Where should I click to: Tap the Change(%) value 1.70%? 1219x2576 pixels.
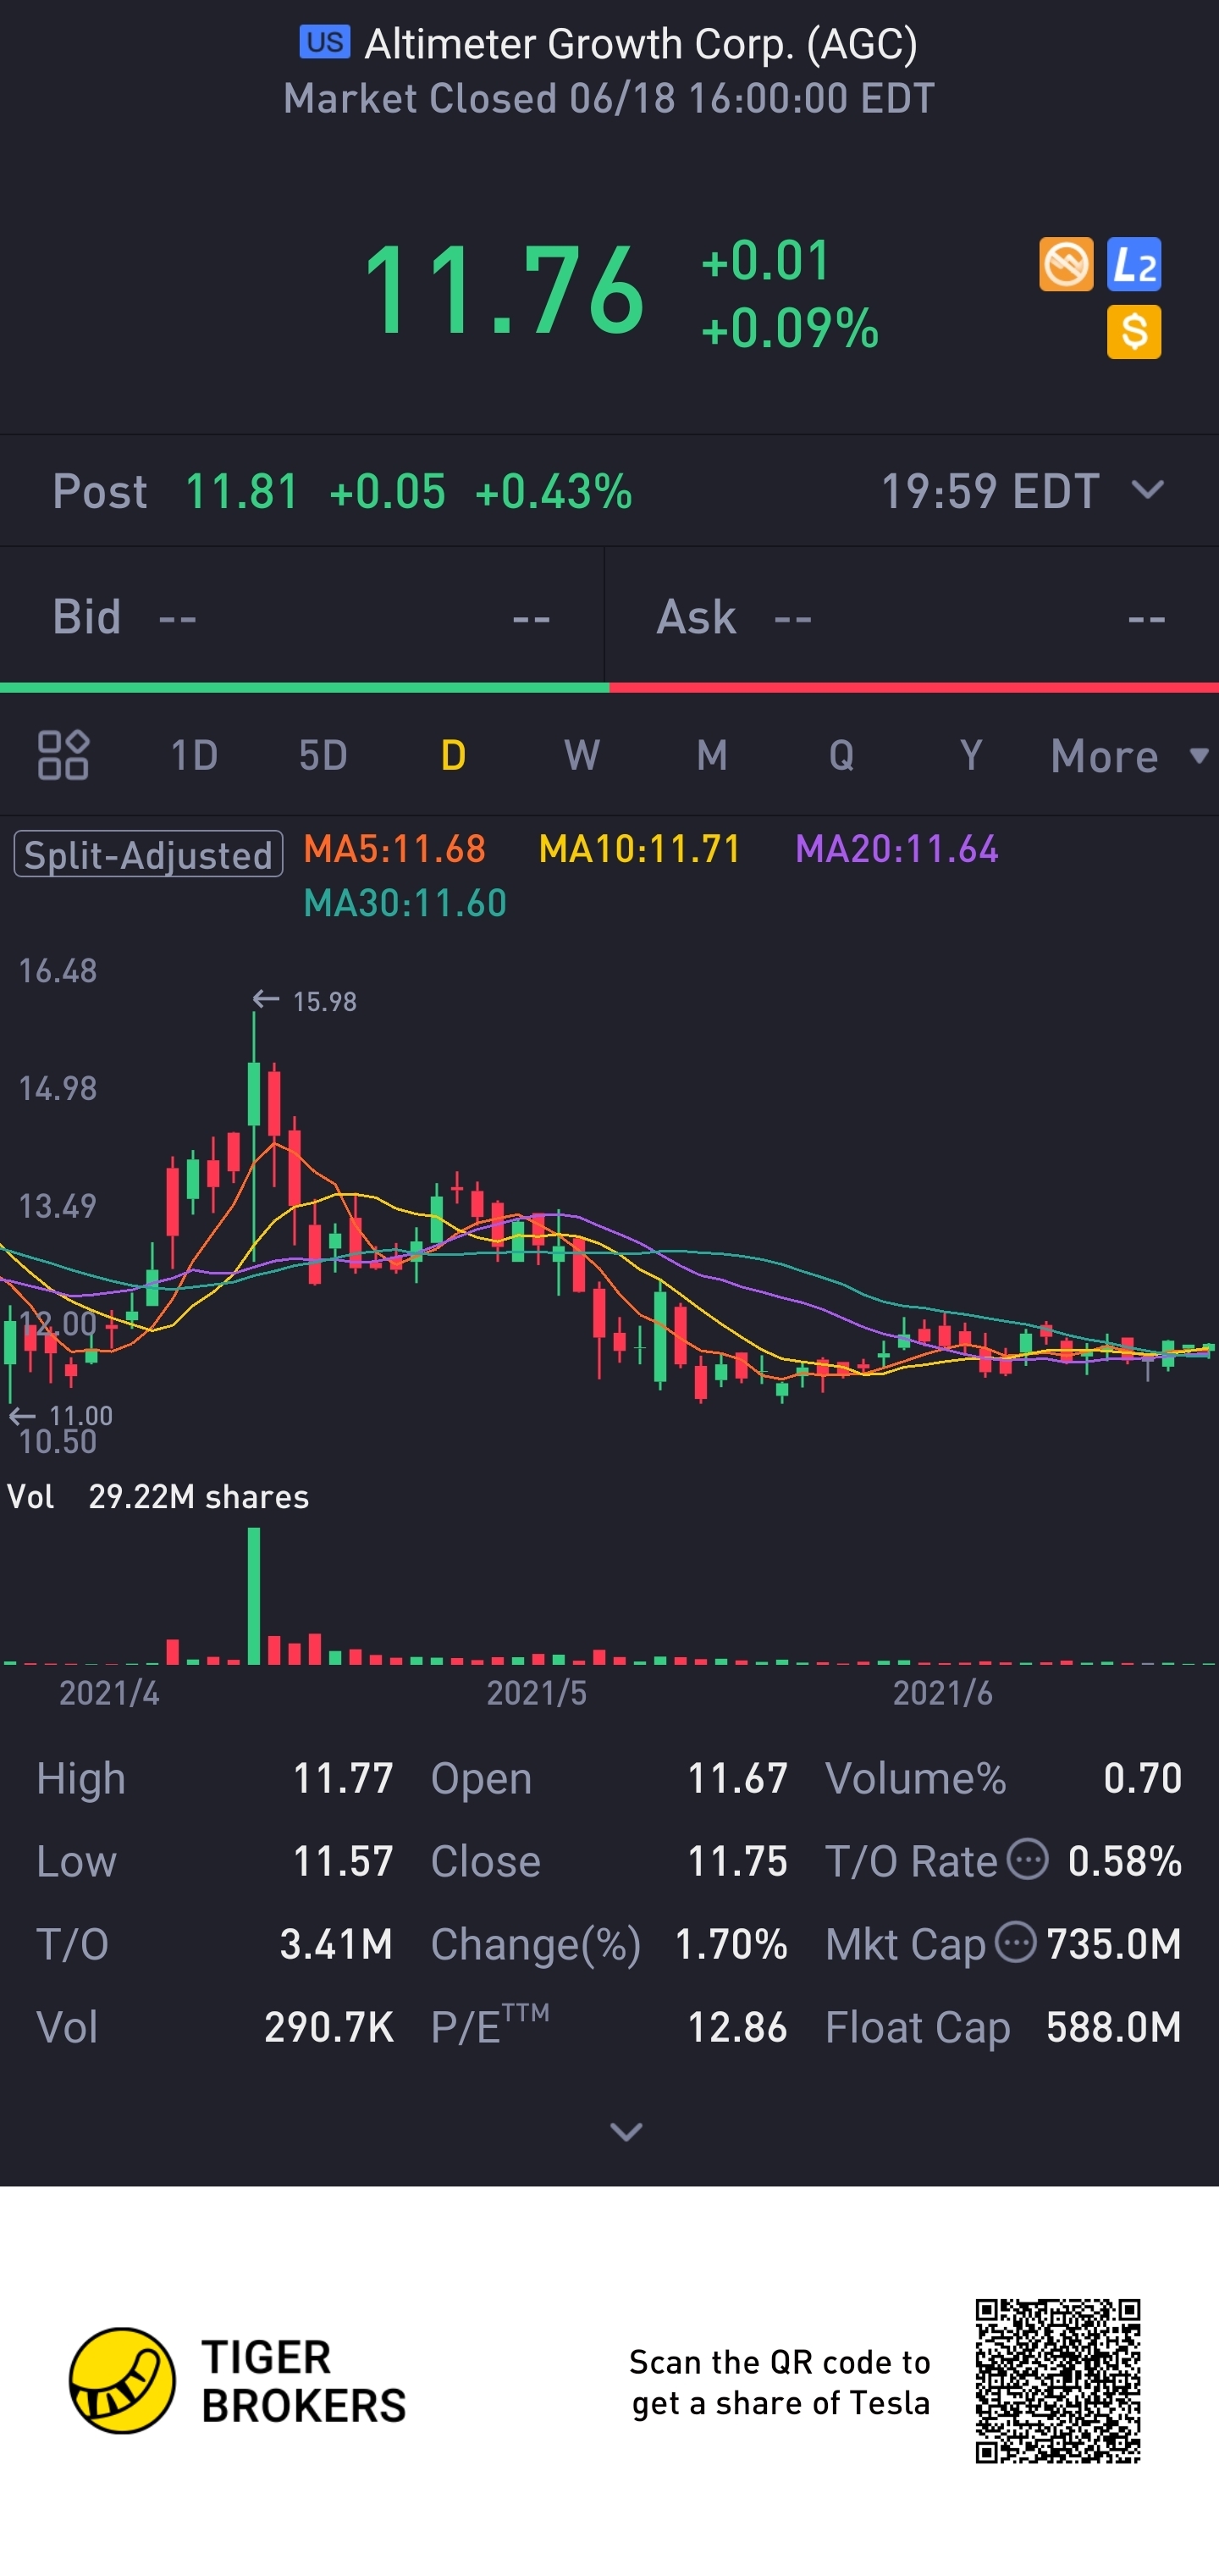tap(731, 1944)
